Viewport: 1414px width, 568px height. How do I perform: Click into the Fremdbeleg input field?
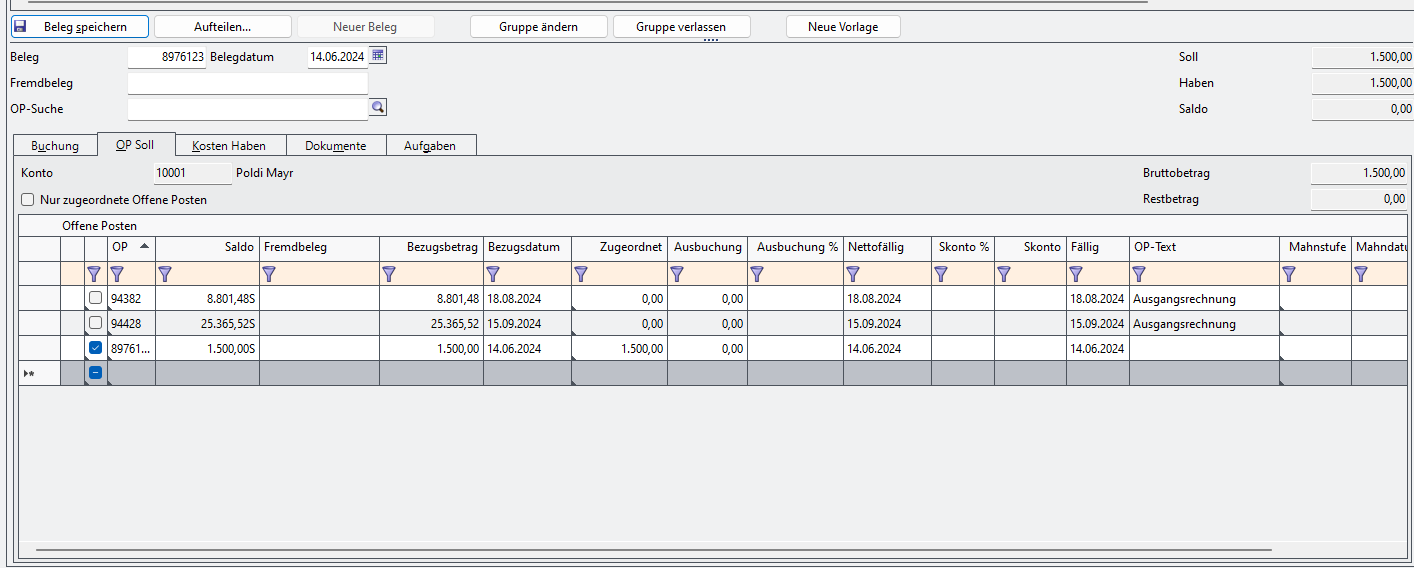(x=247, y=83)
